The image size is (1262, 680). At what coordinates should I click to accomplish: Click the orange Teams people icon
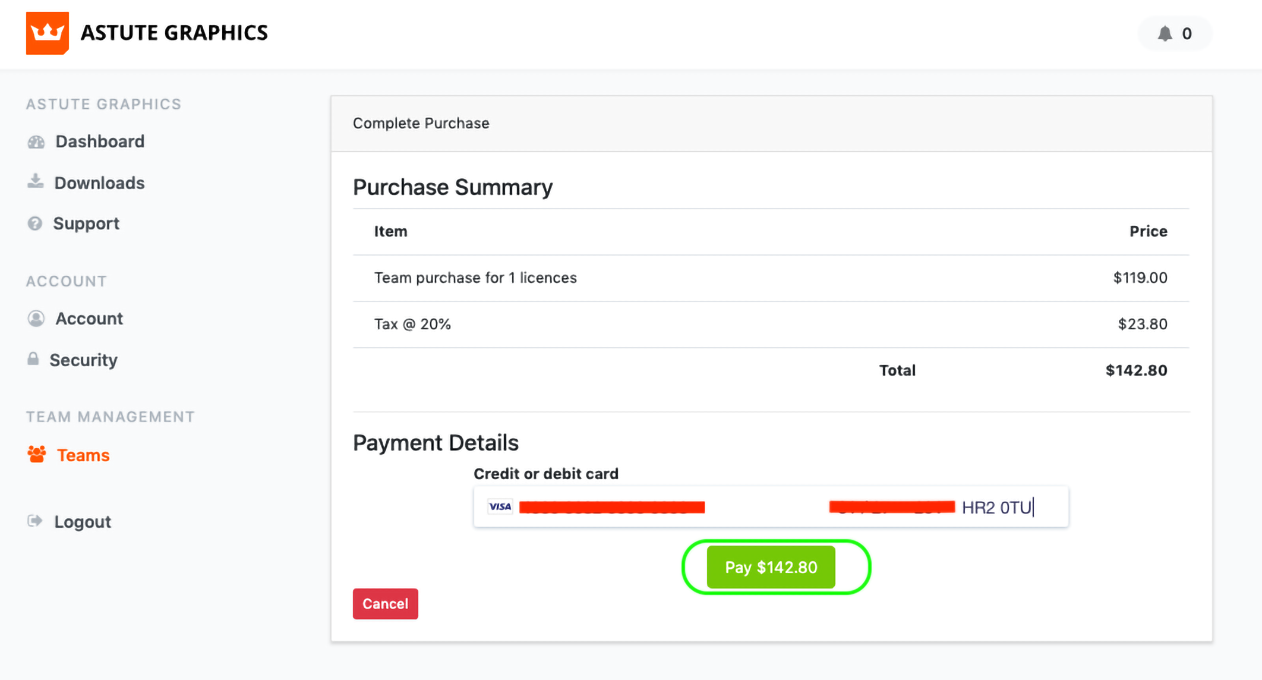(x=37, y=455)
